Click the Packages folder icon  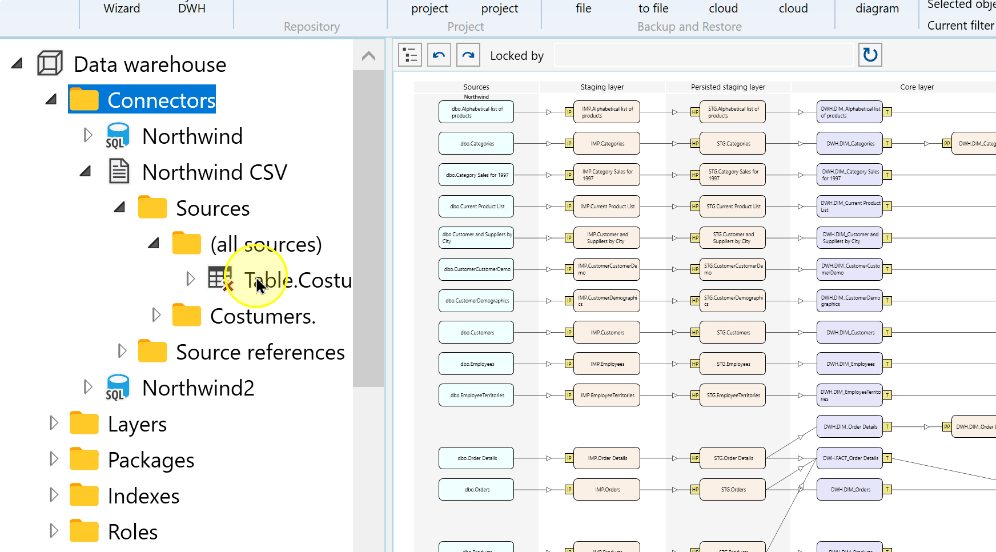tap(84, 459)
